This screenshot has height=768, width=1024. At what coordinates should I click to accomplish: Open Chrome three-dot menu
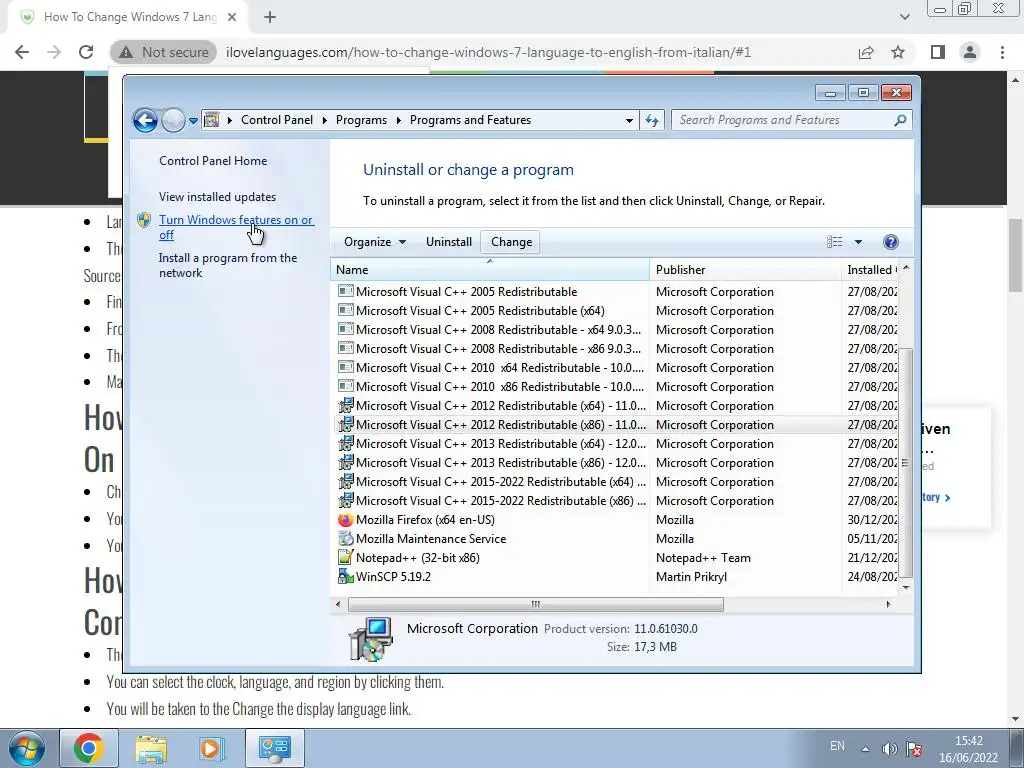click(1002, 52)
